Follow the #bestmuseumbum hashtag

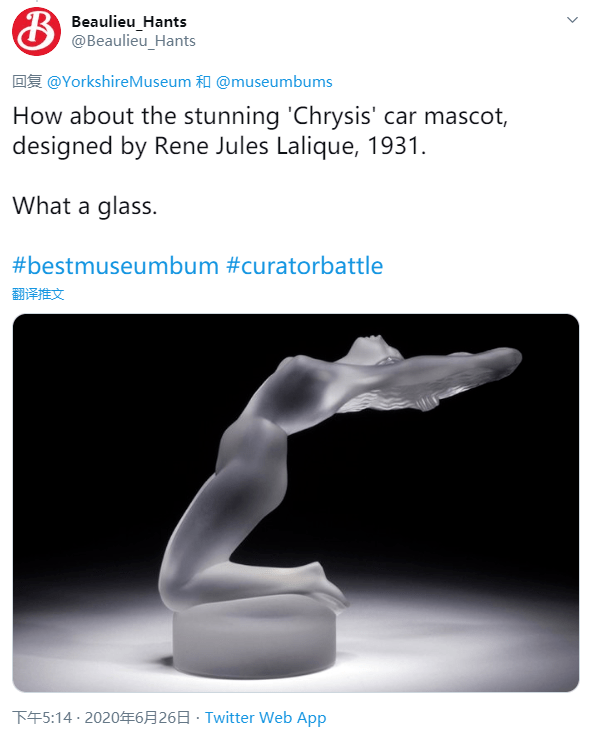tap(115, 265)
